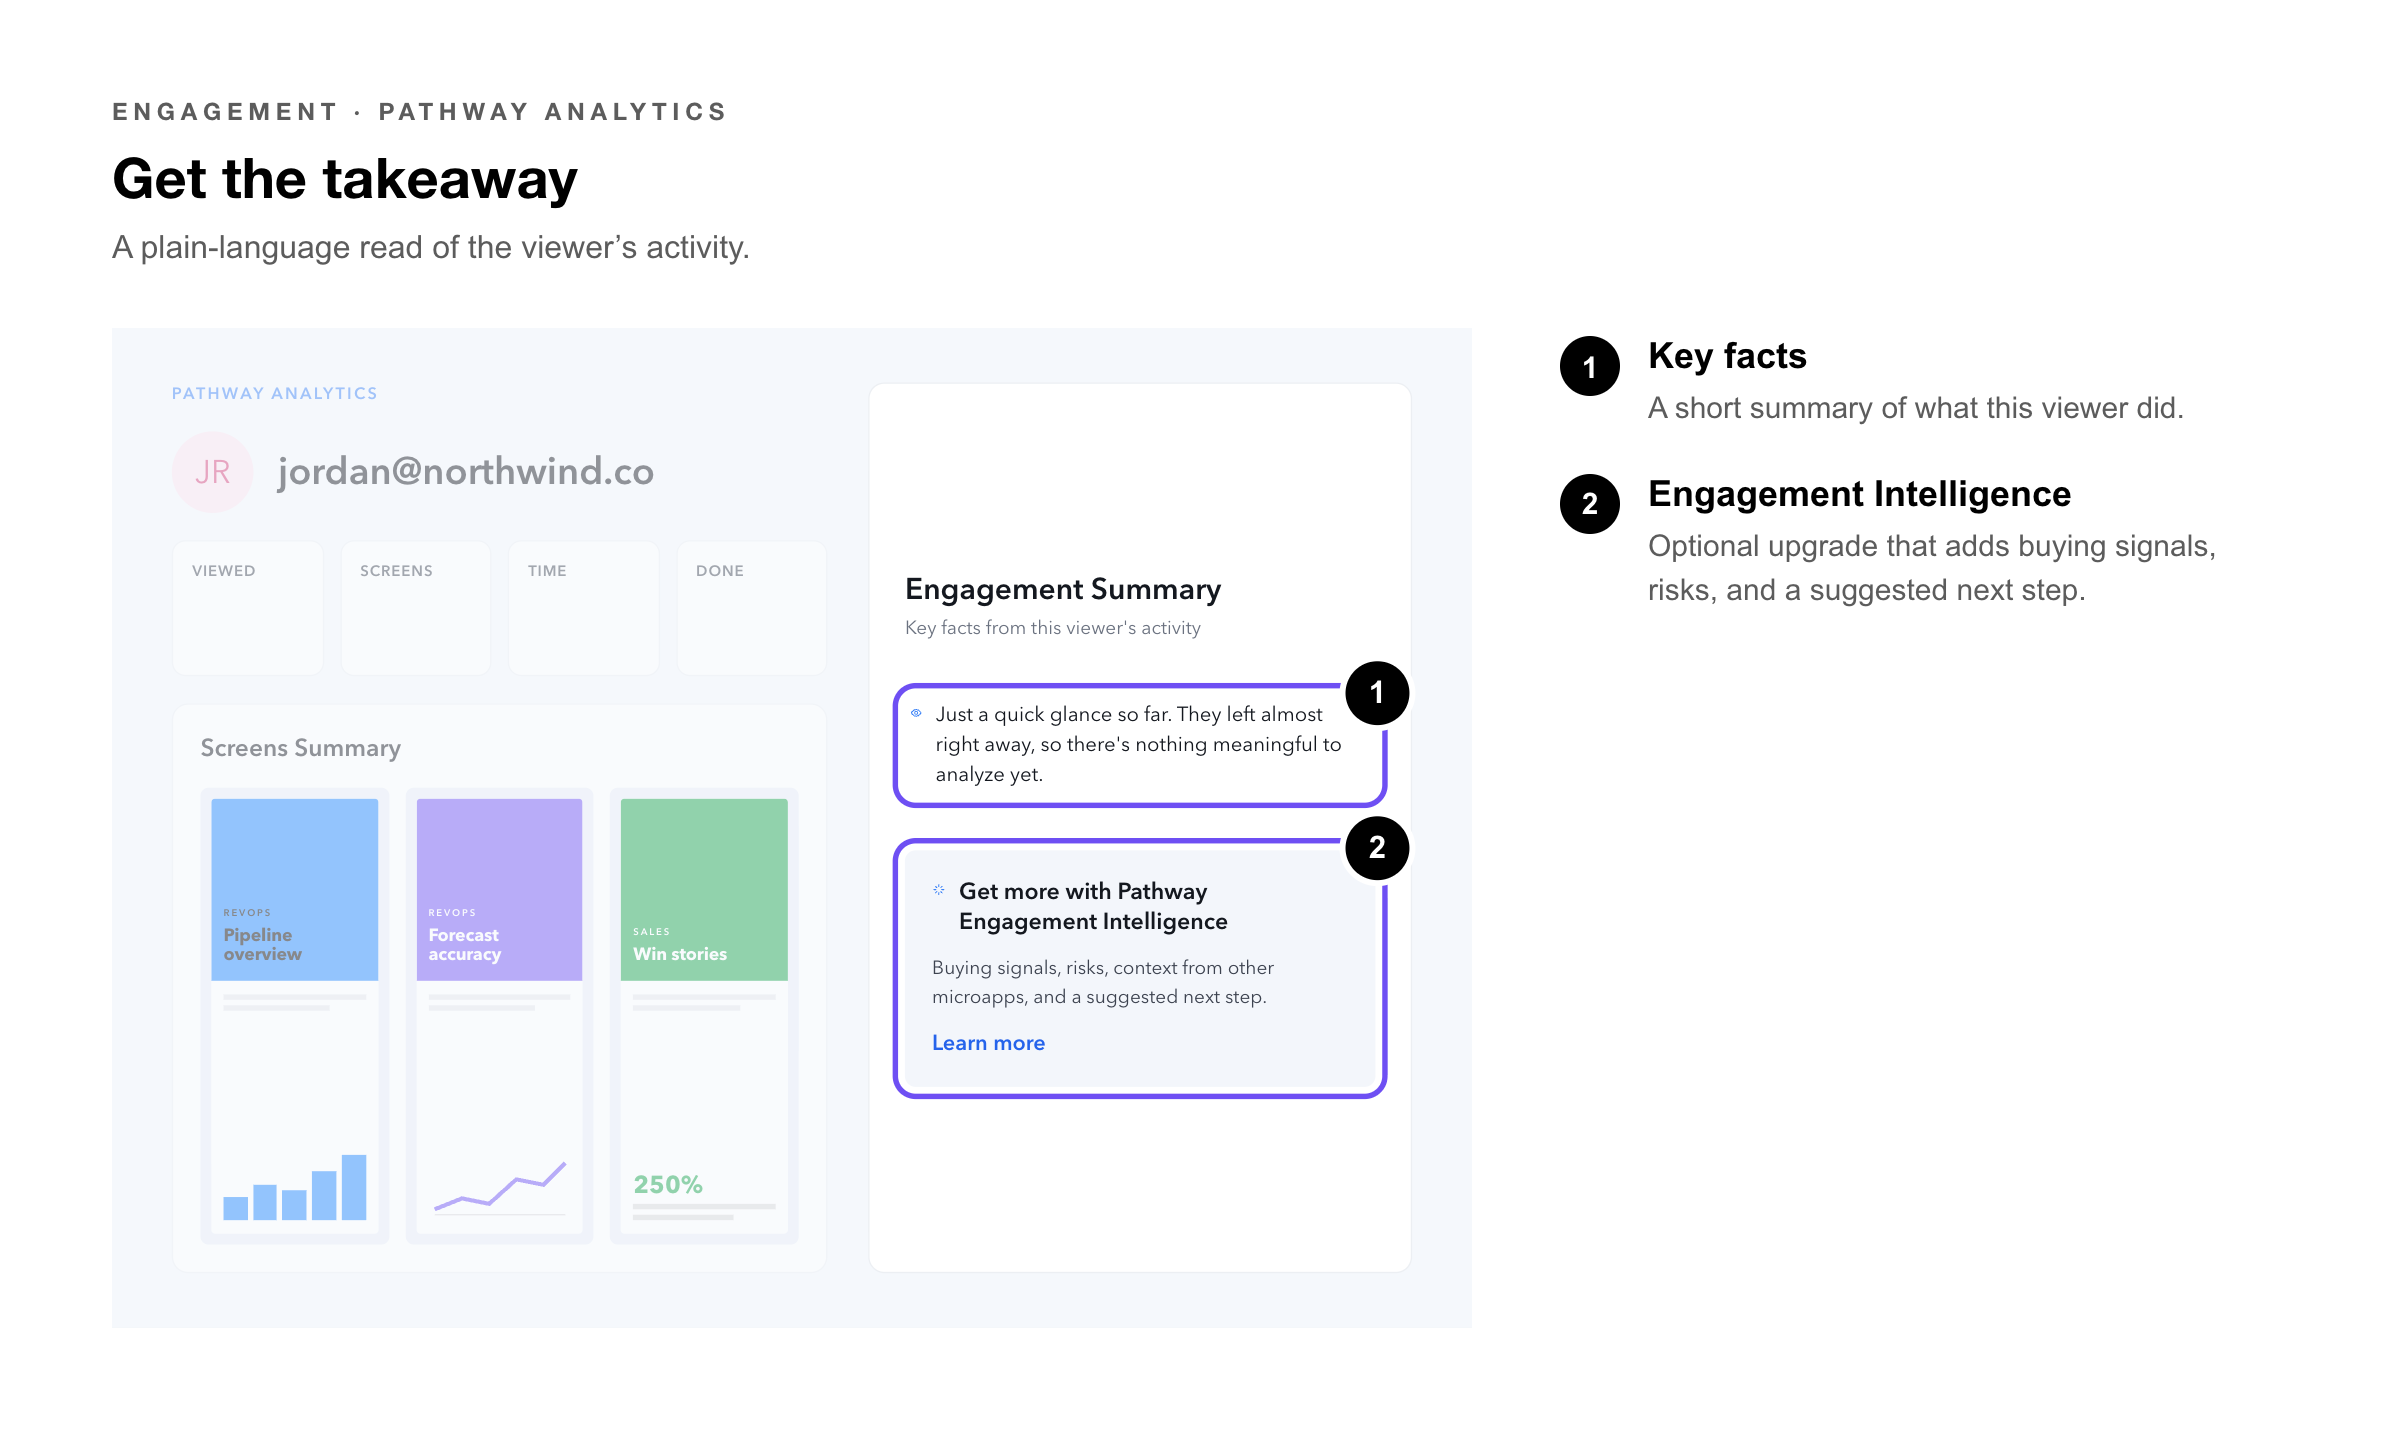The height and width of the screenshot is (1440, 2400).
Task: Click 'Get more with Pathway Engagement Intelligence' title
Action: [1093, 906]
